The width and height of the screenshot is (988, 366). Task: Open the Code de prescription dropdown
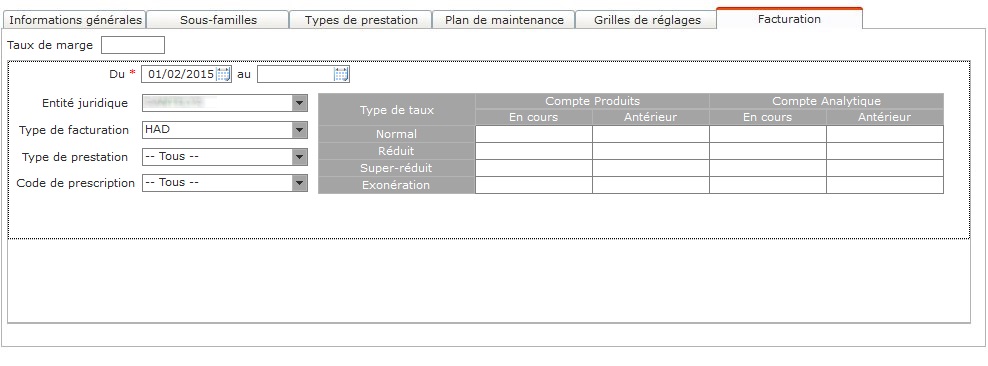tap(300, 183)
